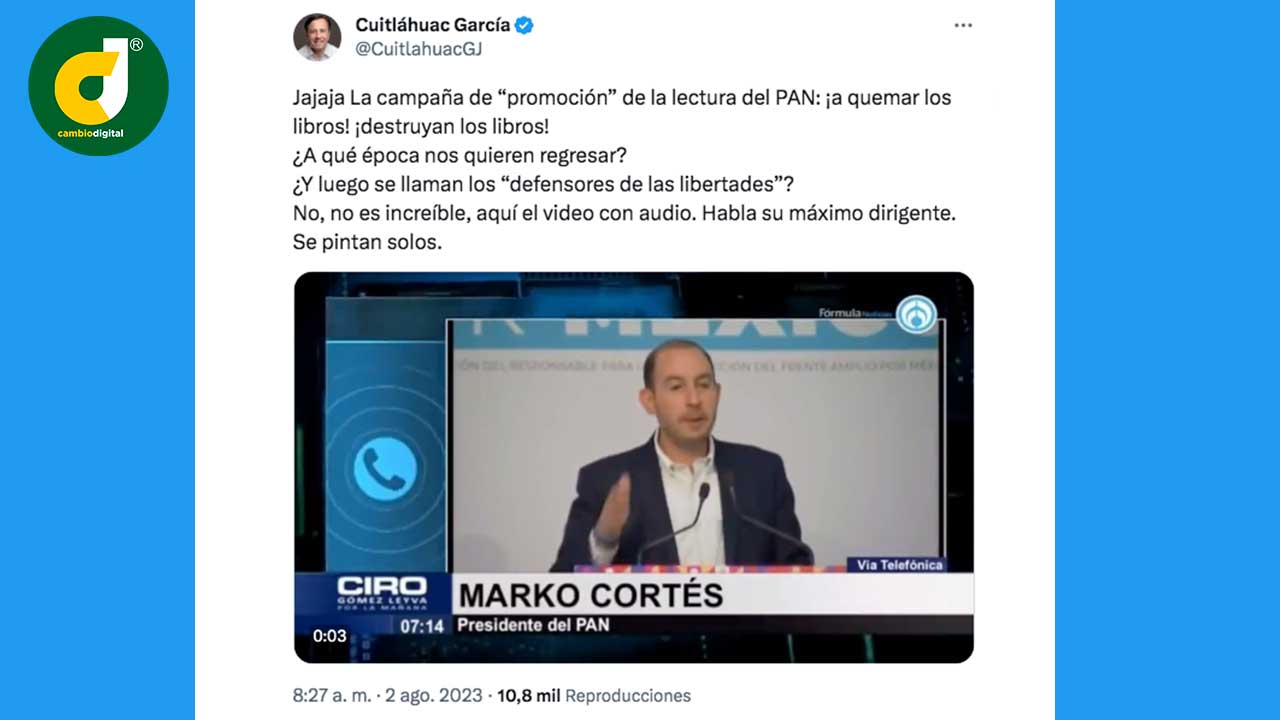Click the Presidente del PAN caption

533,625
